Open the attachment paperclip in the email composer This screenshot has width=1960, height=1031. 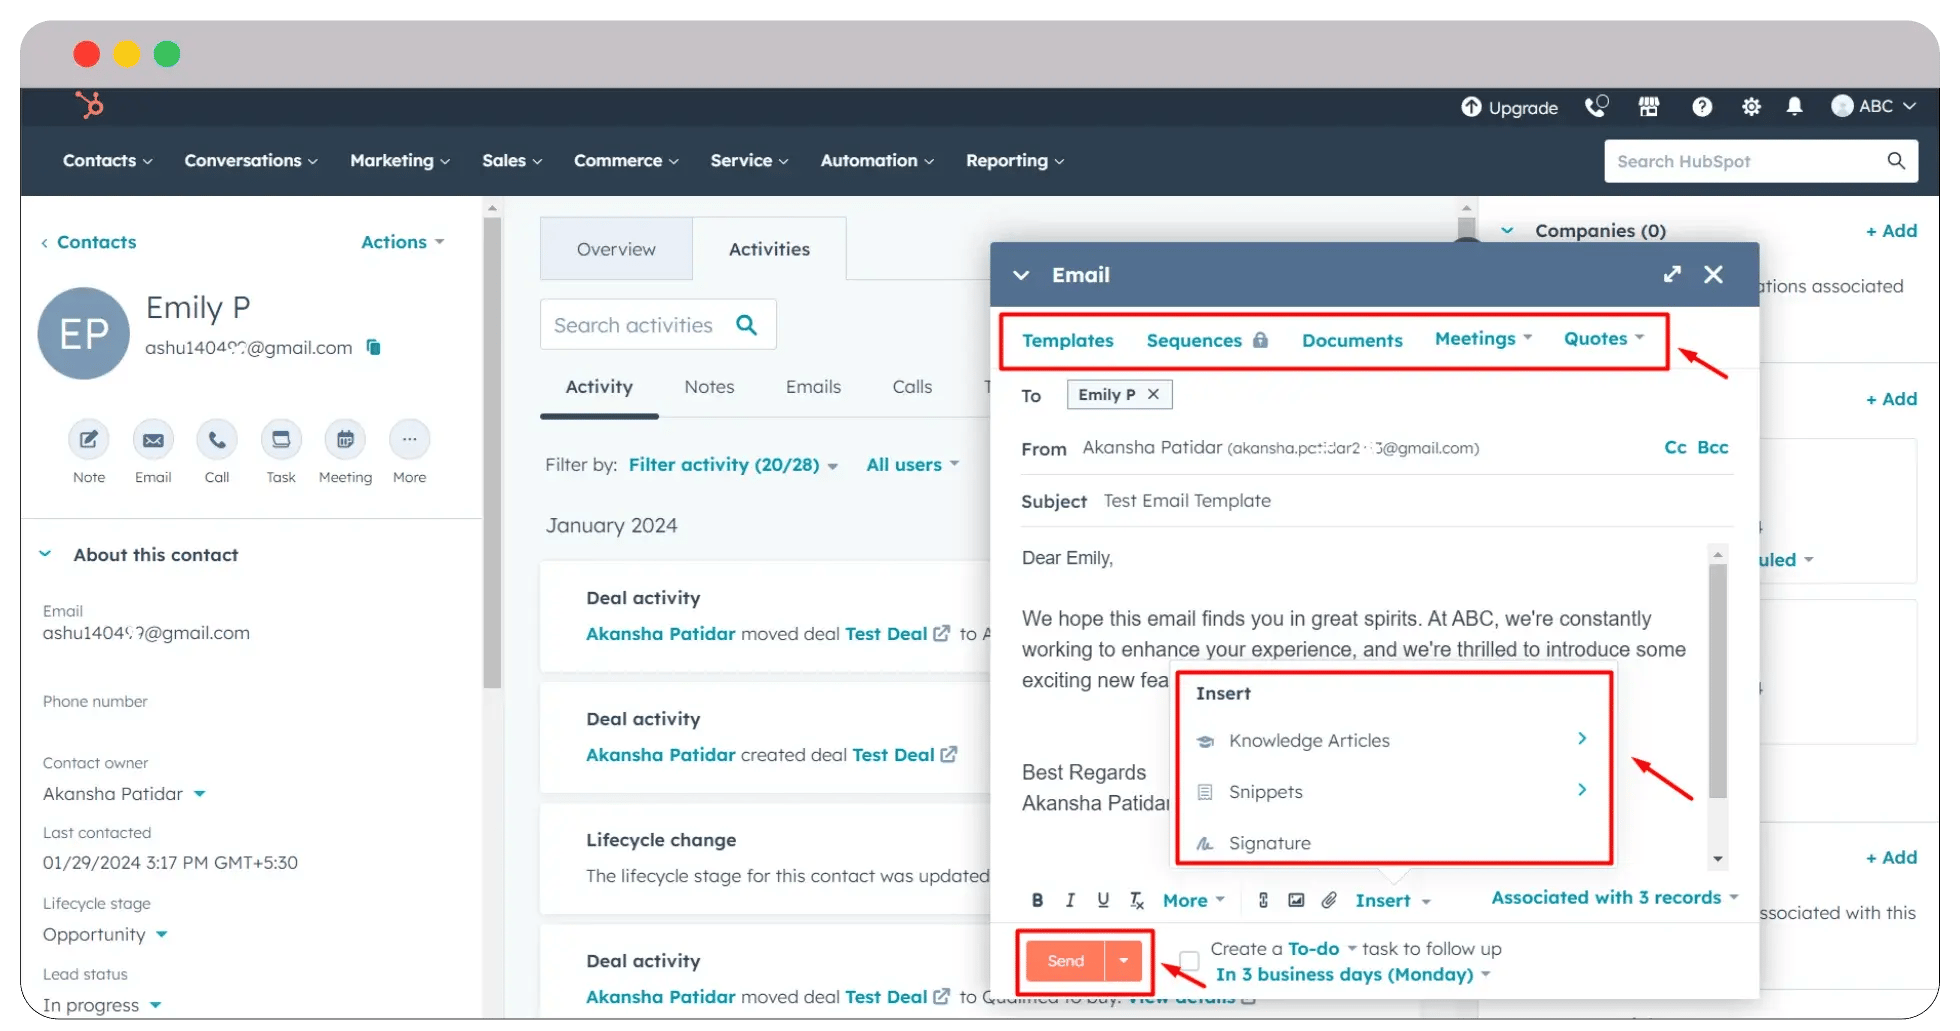pyautogui.click(x=1329, y=900)
